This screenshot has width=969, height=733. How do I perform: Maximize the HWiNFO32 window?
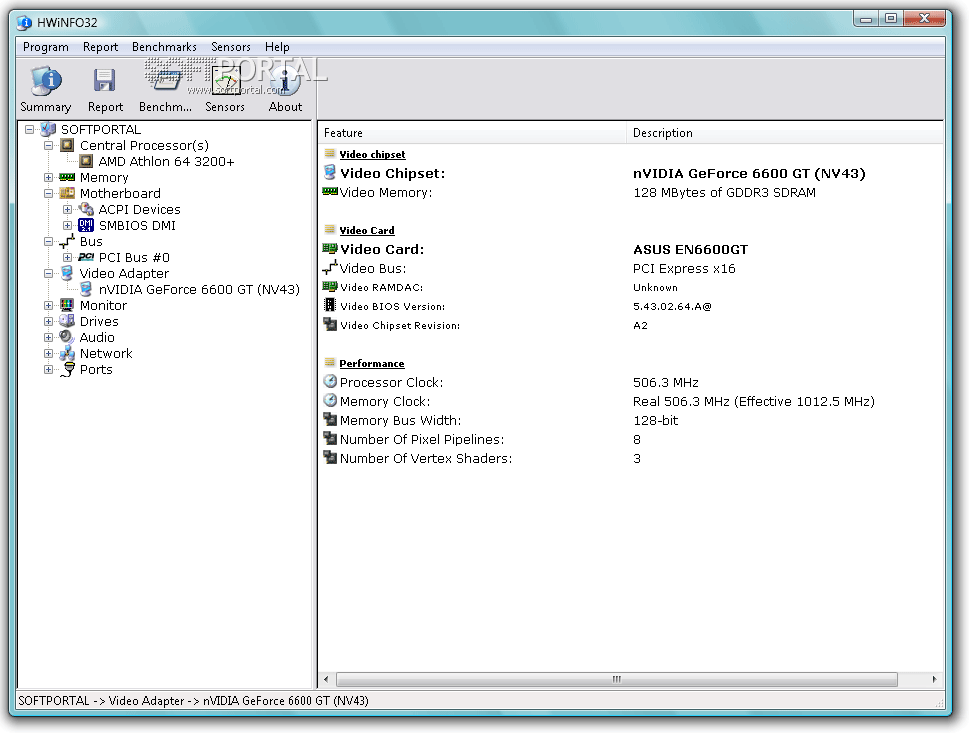point(891,19)
